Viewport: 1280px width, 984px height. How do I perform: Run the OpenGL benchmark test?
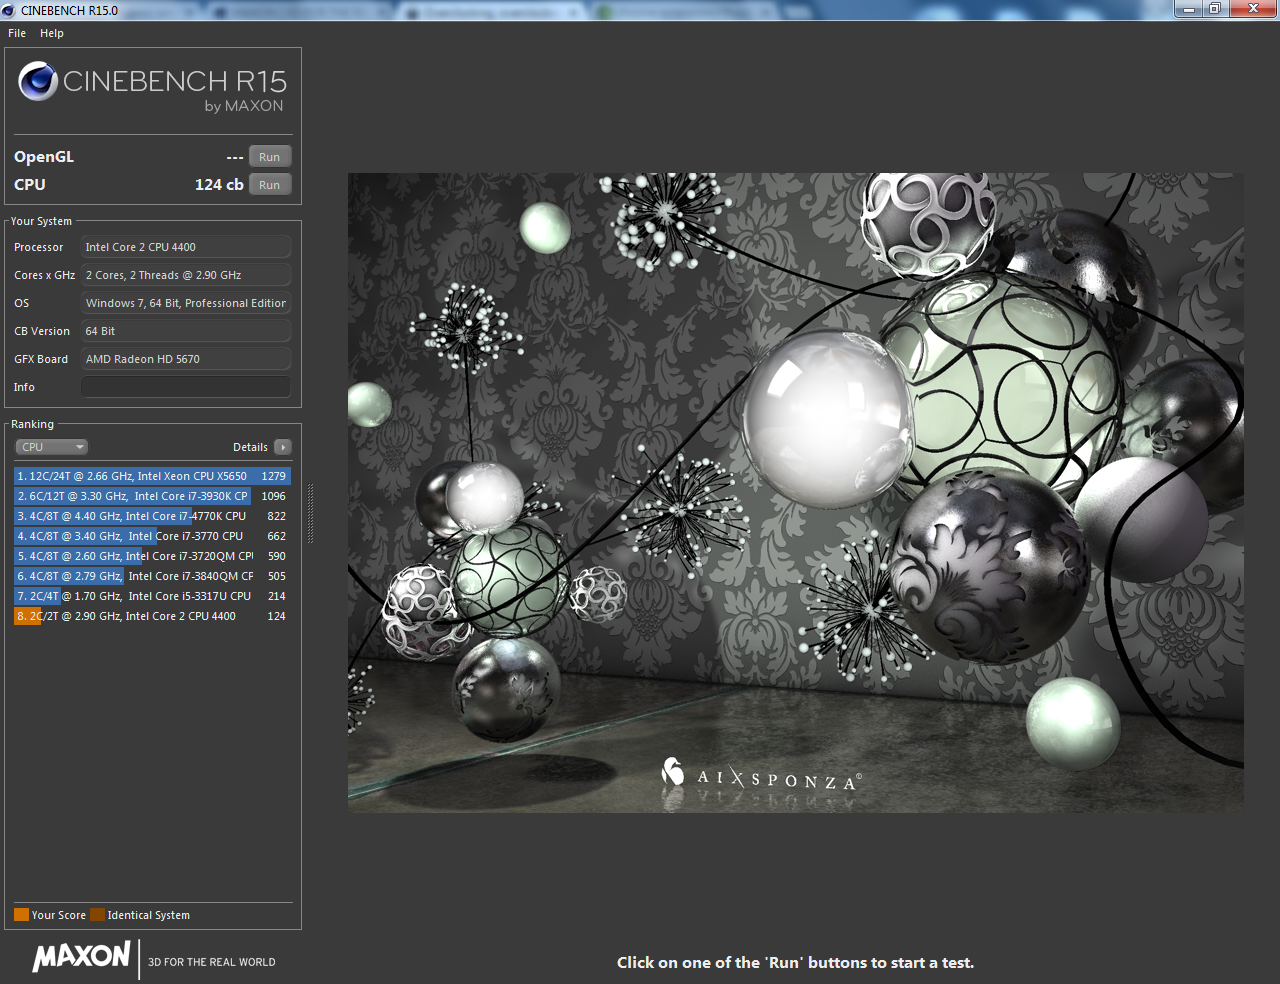point(270,157)
